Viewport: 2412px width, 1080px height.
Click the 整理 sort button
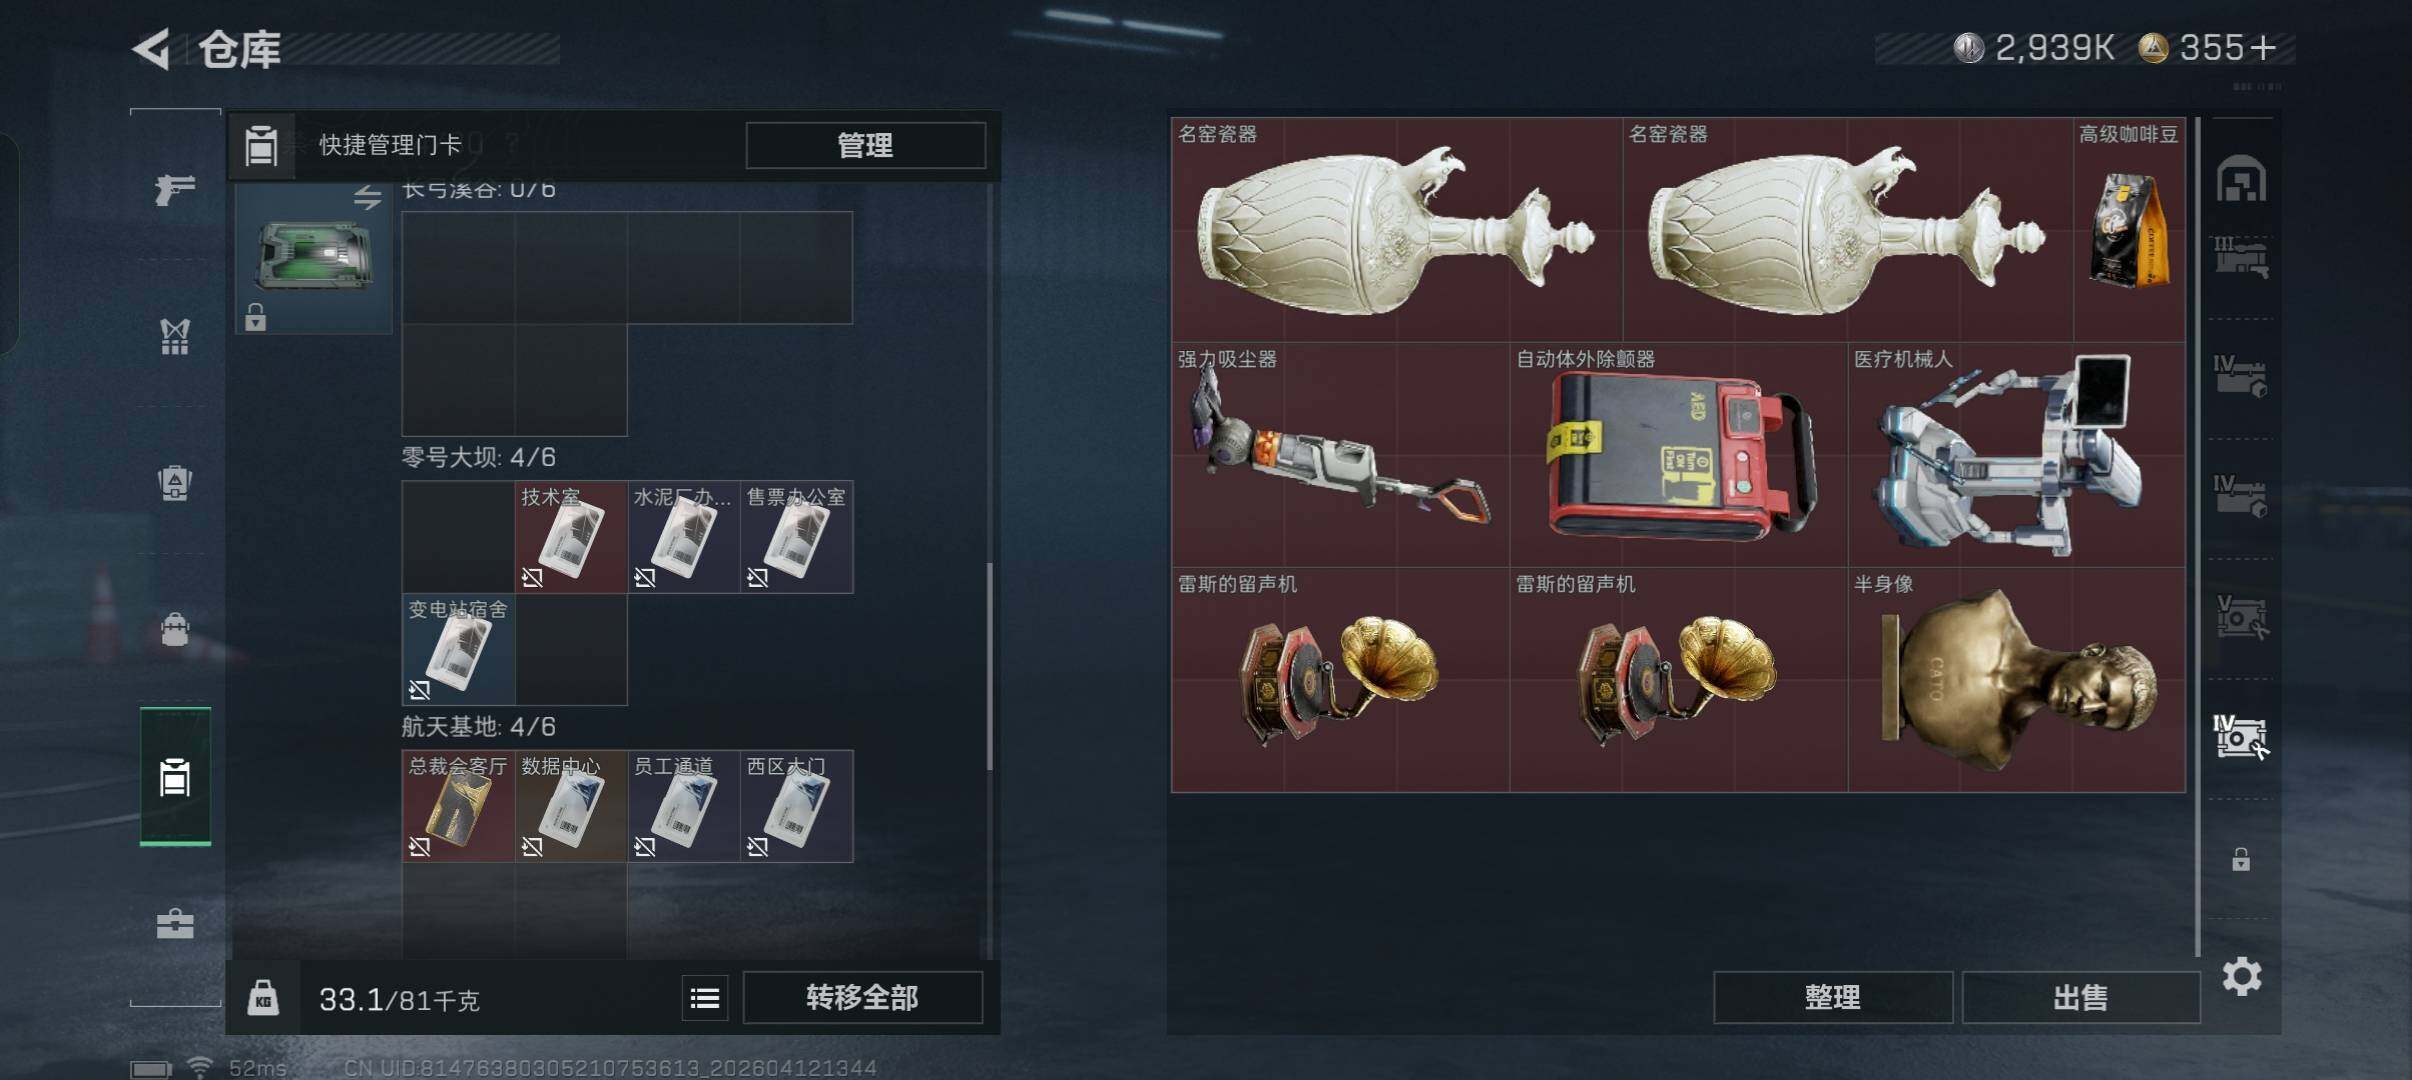1832,997
